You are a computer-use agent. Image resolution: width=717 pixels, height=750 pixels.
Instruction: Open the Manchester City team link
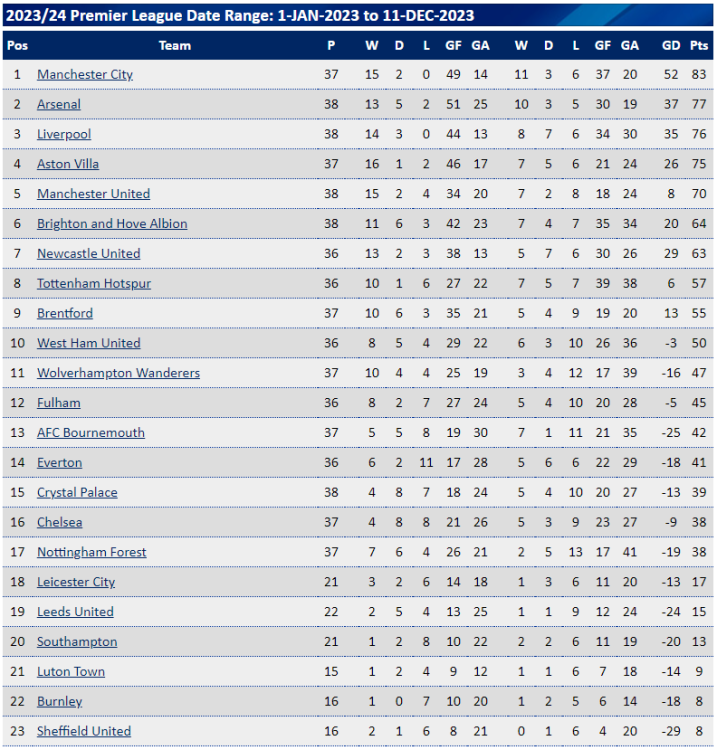click(x=85, y=75)
